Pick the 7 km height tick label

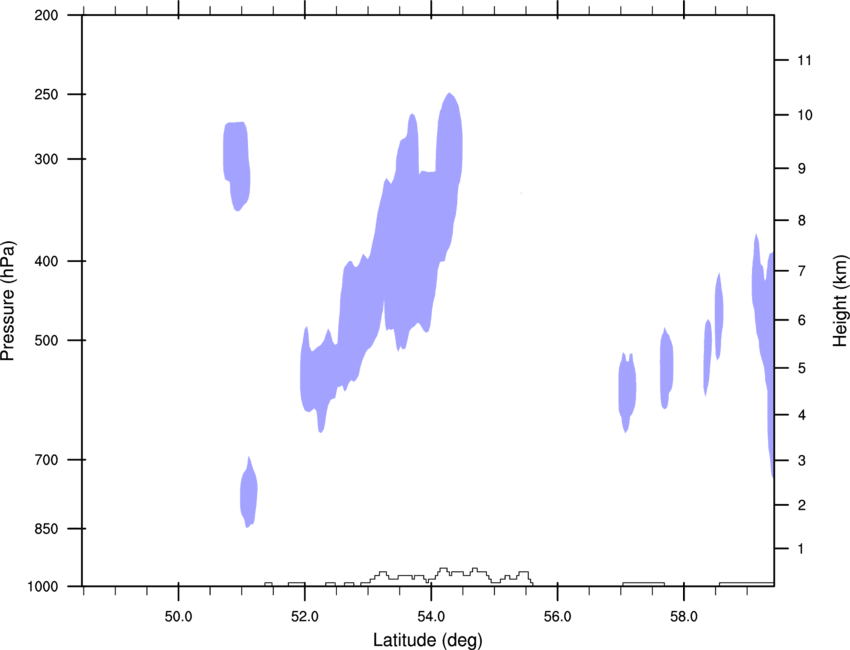pos(801,271)
